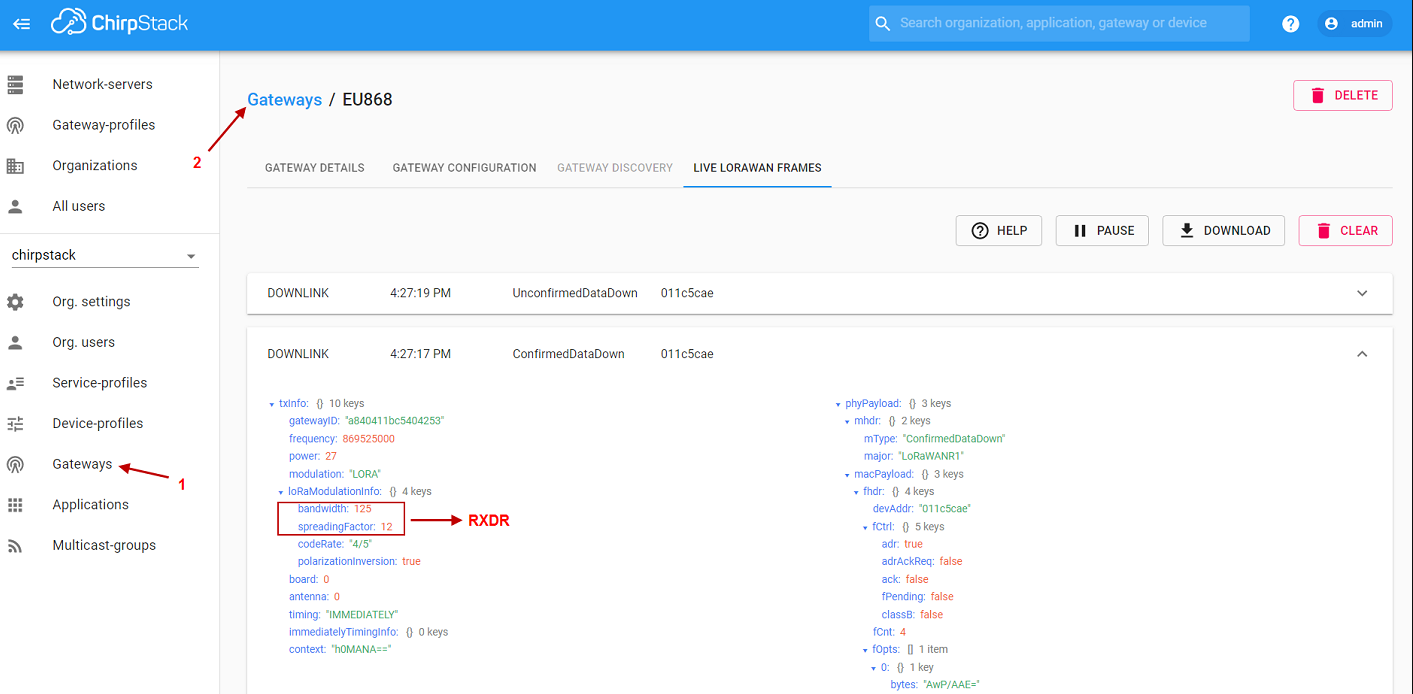Collapse the loRaModulationInfo node
The image size is (1413, 694).
pos(281,492)
